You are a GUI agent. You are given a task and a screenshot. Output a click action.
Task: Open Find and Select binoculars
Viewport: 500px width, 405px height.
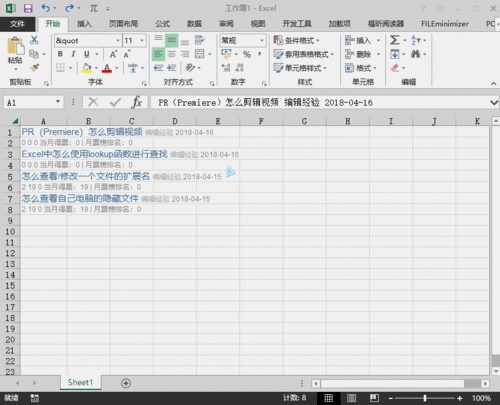coord(415,54)
